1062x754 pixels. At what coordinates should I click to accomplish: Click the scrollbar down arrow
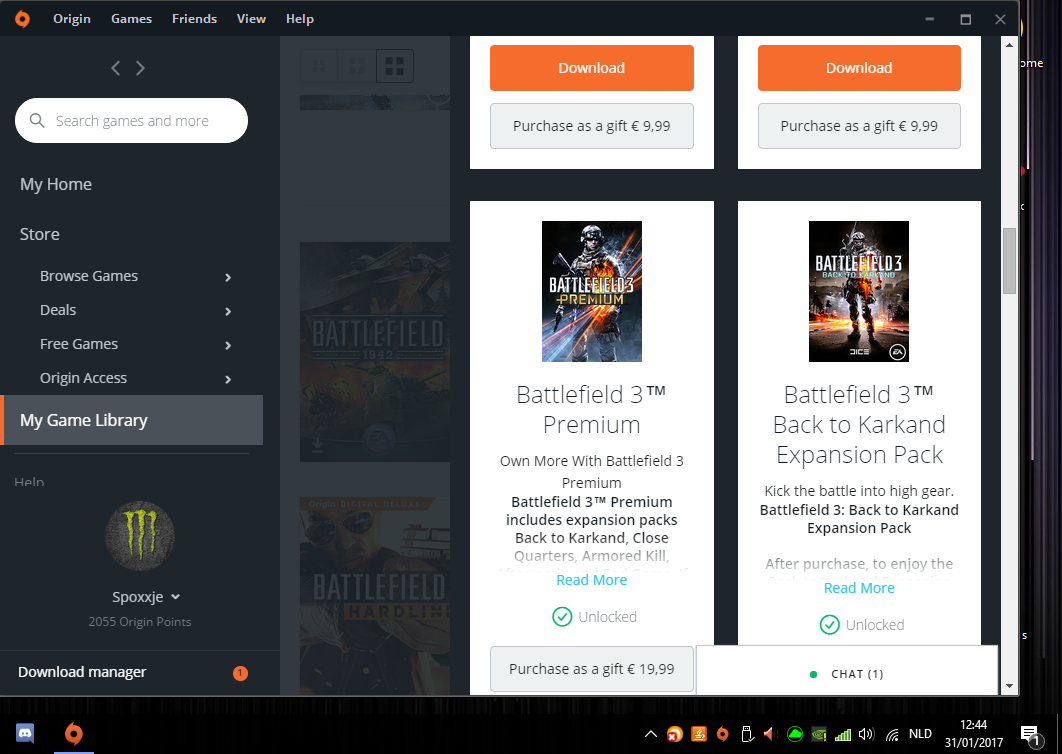pyautogui.click(x=1009, y=686)
